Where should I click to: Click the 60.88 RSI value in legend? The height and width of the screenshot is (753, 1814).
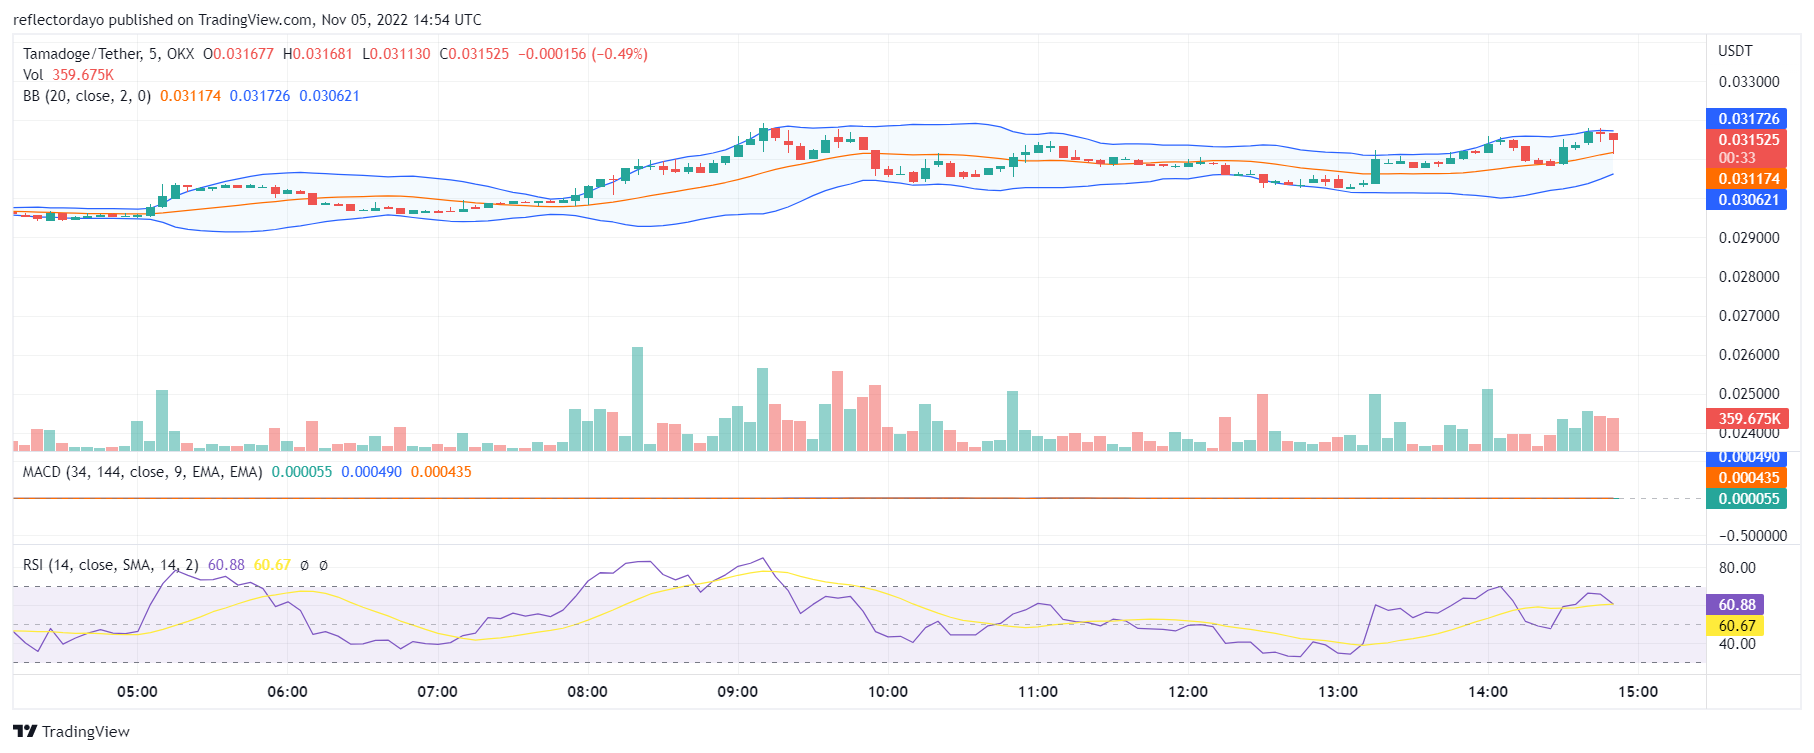point(226,565)
